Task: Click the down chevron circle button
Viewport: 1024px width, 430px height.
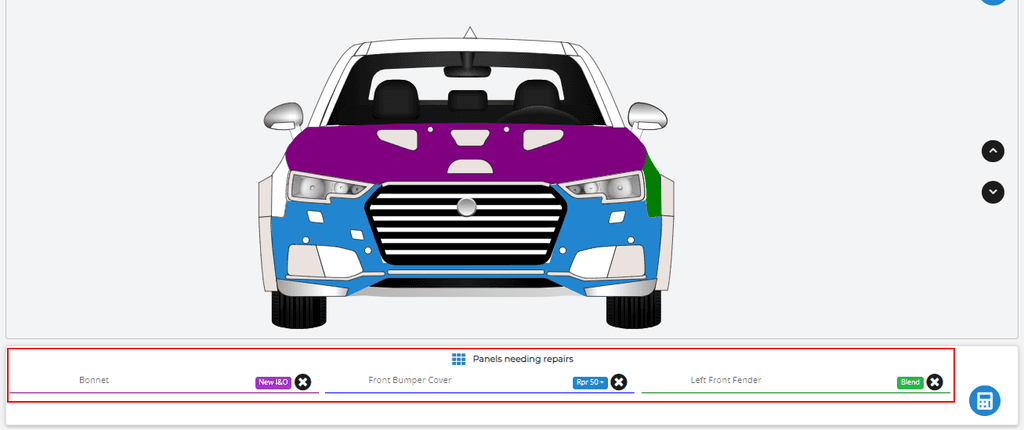Action: coord(992,190)
